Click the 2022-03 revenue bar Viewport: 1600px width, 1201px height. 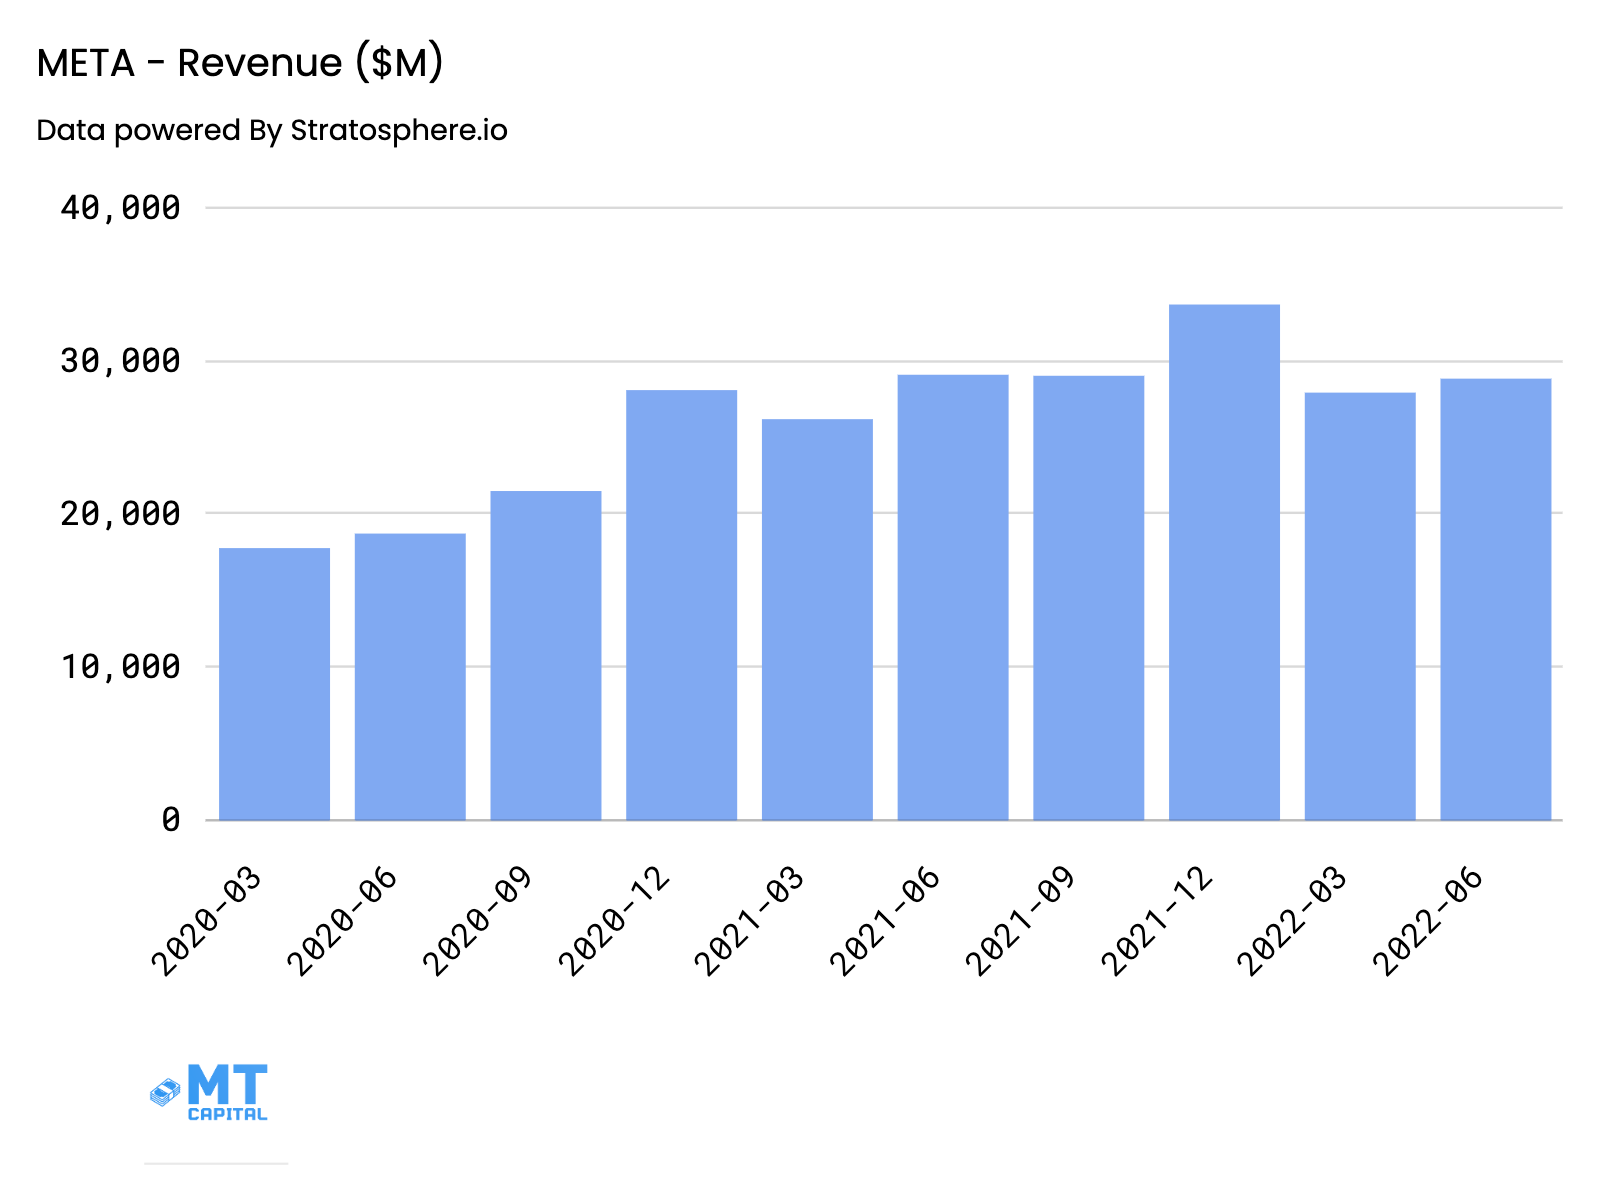pyautogui.click(x=1358, y=605)
